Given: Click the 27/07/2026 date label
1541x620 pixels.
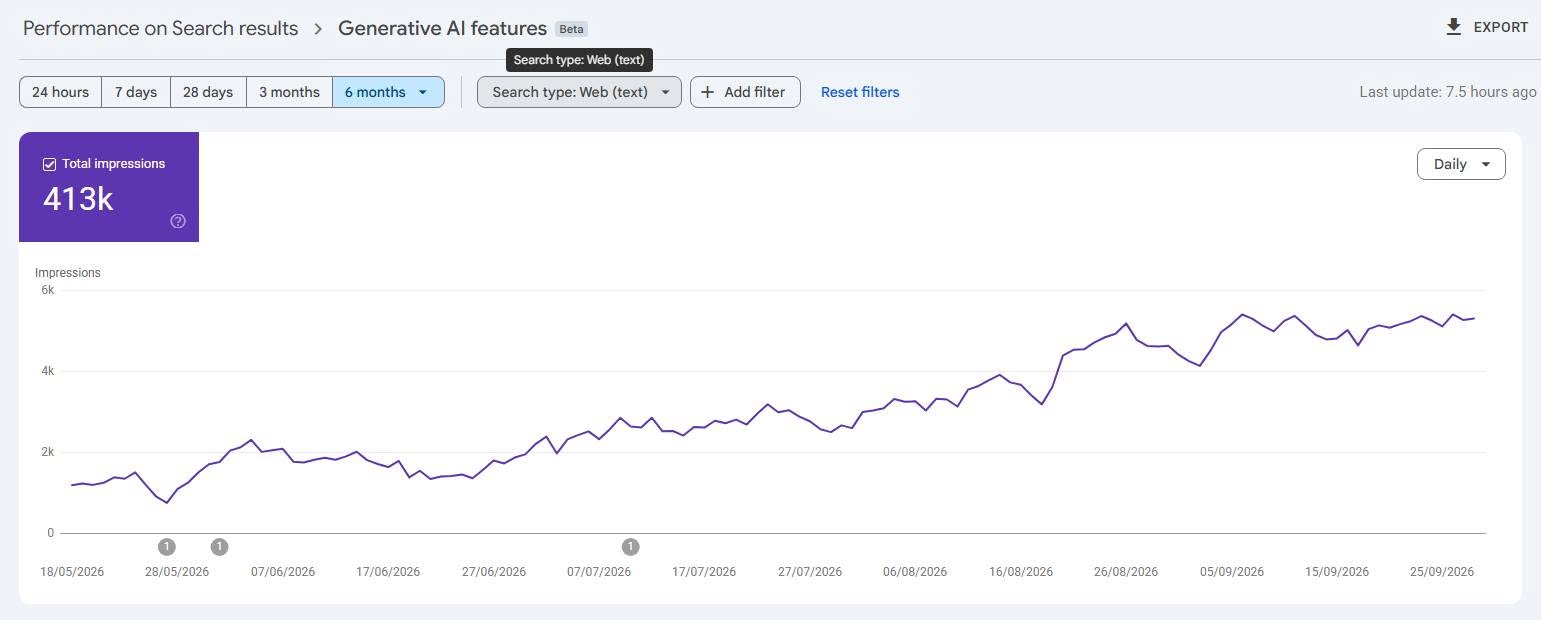Looking at the screenshot, I should pyautogui.click(x=810, y=572).
